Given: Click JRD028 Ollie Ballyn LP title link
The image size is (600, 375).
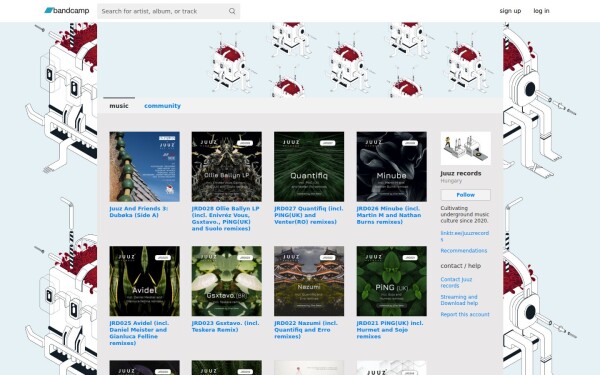Looking at the screenshot, I should pyautogui.click(x=225, y=218).
